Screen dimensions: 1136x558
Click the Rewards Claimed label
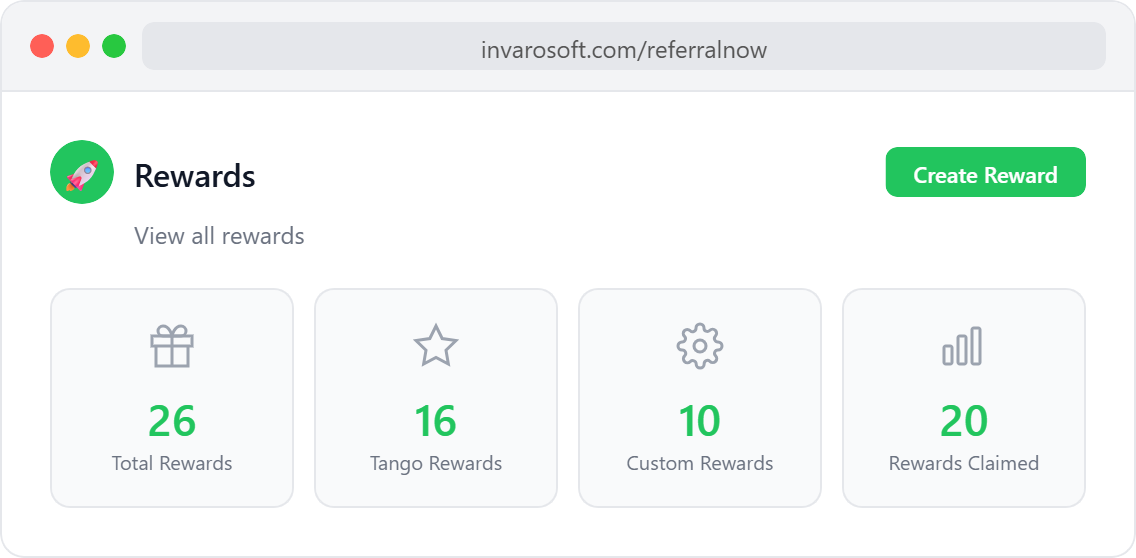tap(964, 463)
